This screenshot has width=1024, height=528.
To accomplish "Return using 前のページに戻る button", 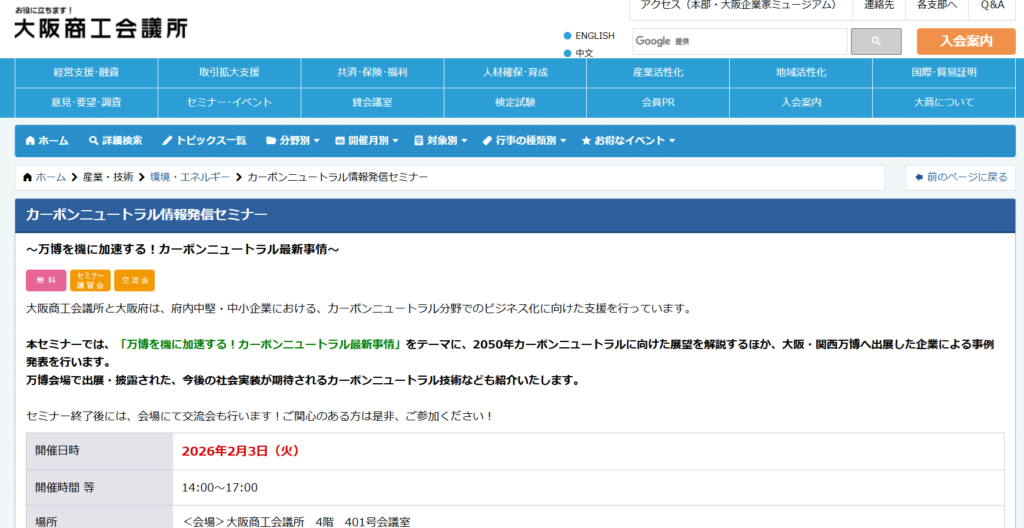I will tap(960, 177).
